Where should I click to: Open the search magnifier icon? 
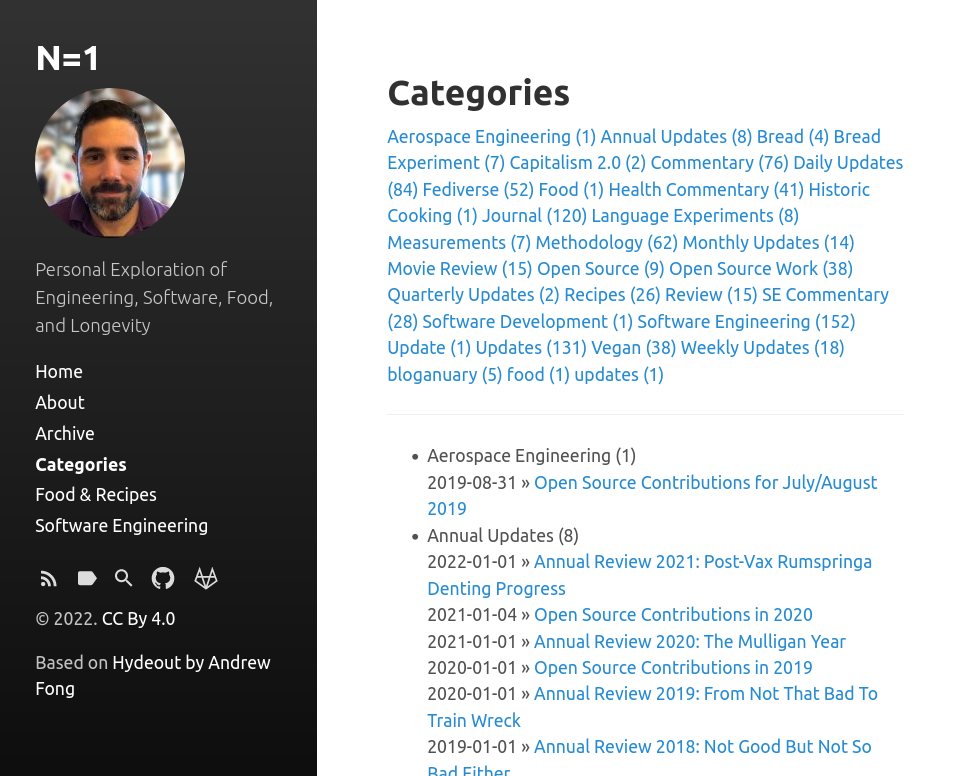coord(124,579)
